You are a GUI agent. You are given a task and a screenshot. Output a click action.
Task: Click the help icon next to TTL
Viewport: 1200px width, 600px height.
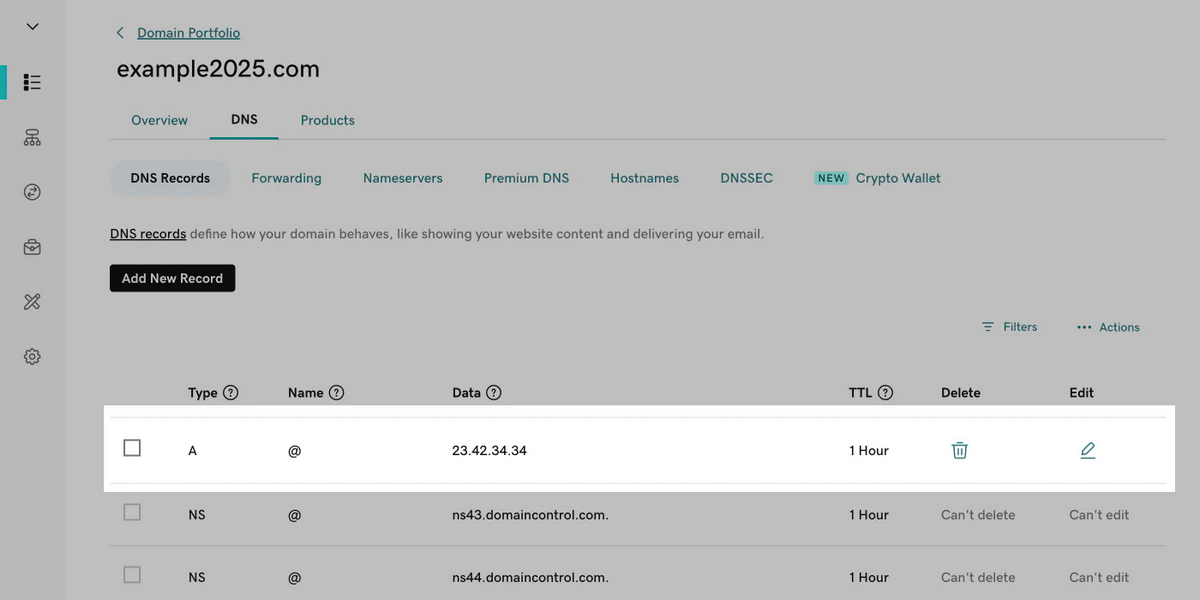[885, 393]
